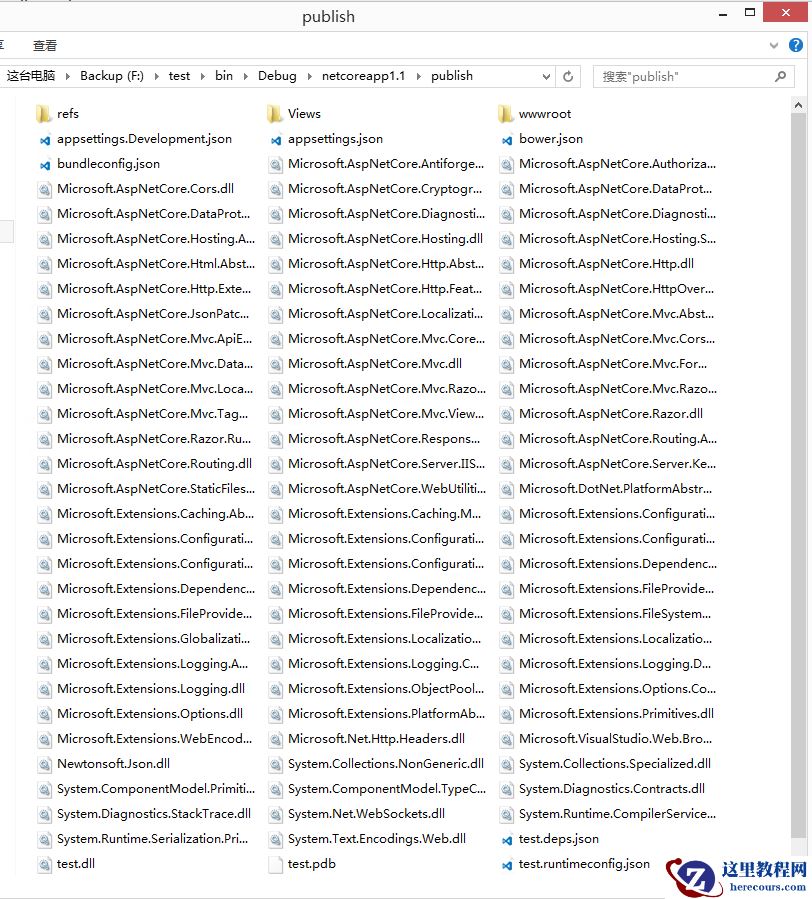Navigate to Backup (F:) in breadcrumb
The image size is (812, 899).
click(112, 76)
